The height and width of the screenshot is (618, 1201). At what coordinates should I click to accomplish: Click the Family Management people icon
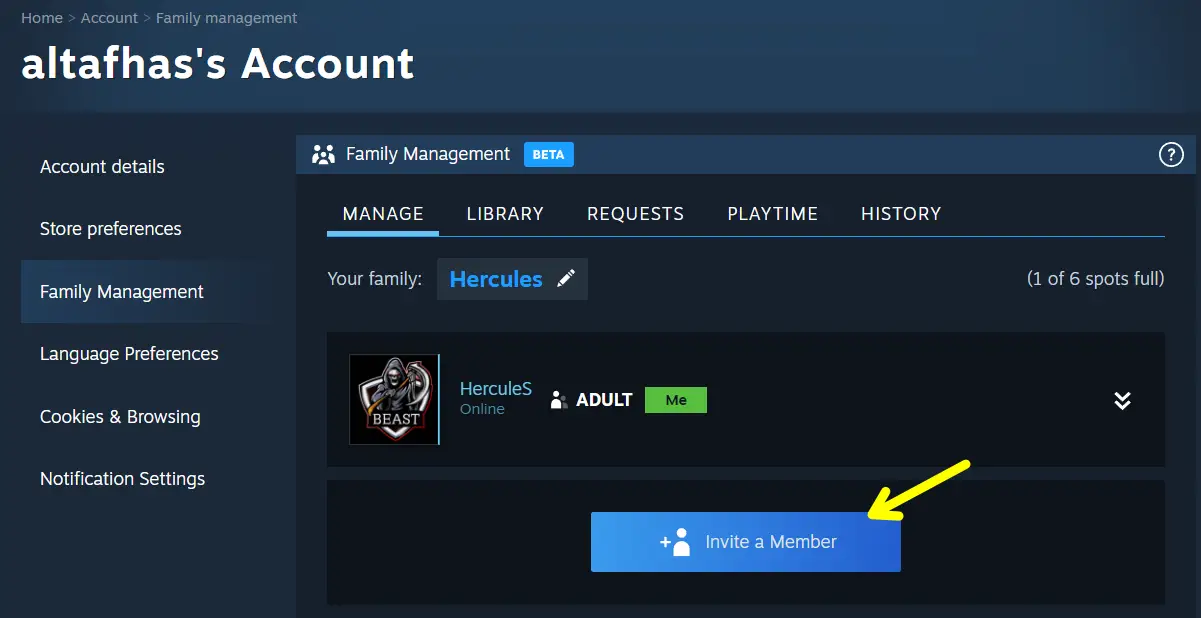click(x=322, y=154)
